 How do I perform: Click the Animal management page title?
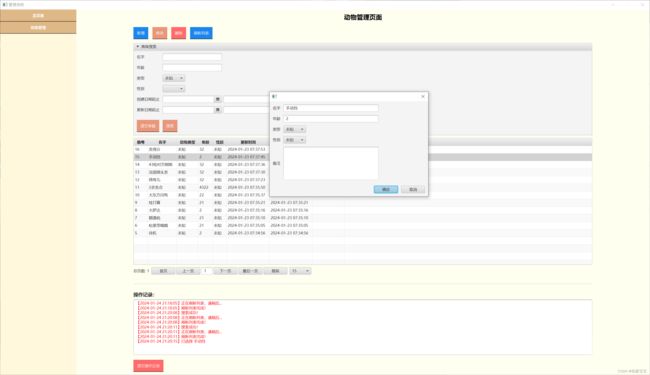click(x=363, y=17)
